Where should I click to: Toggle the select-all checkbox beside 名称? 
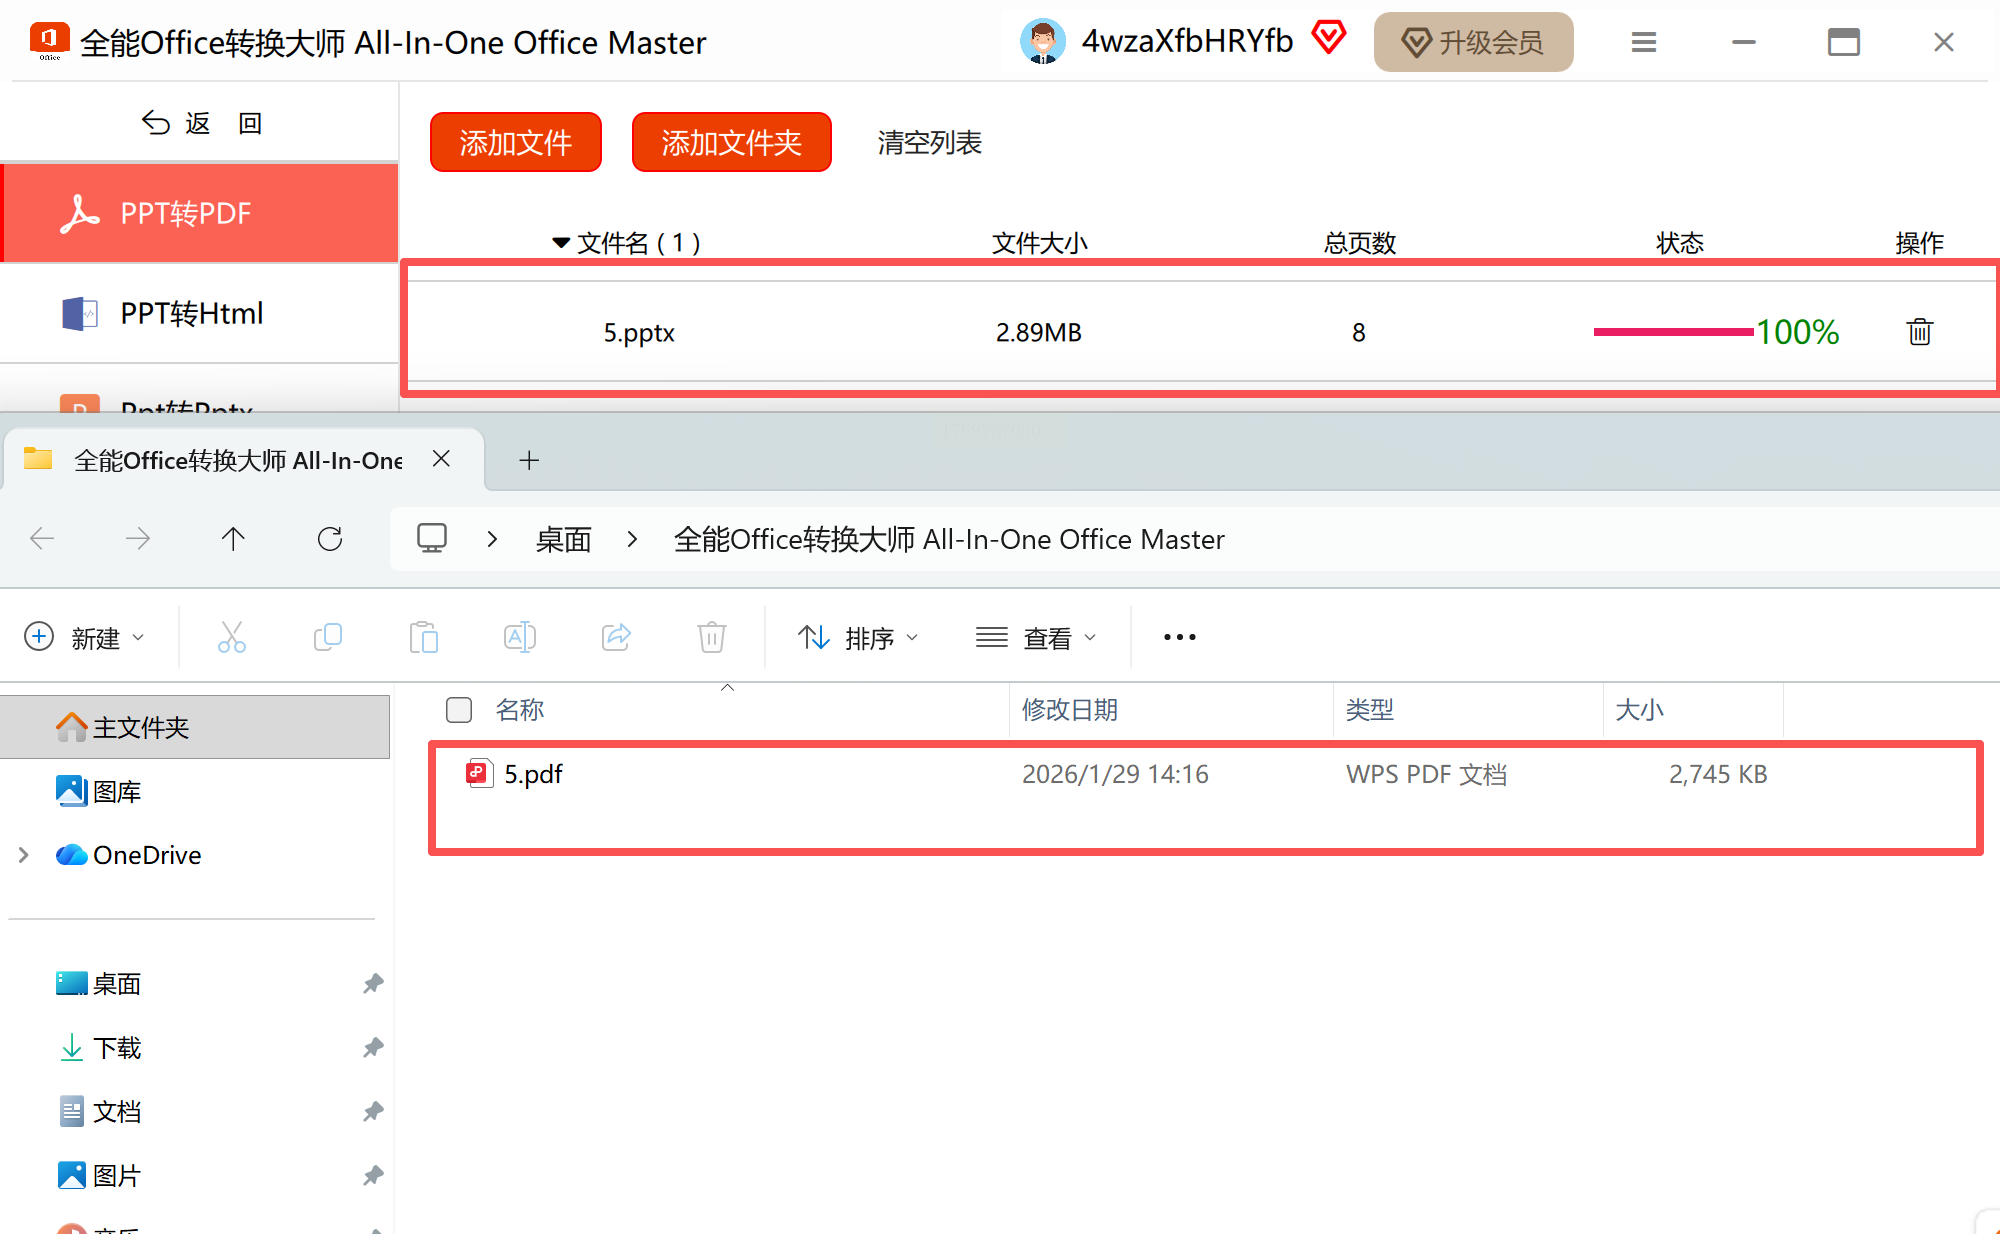click(459, 710)
